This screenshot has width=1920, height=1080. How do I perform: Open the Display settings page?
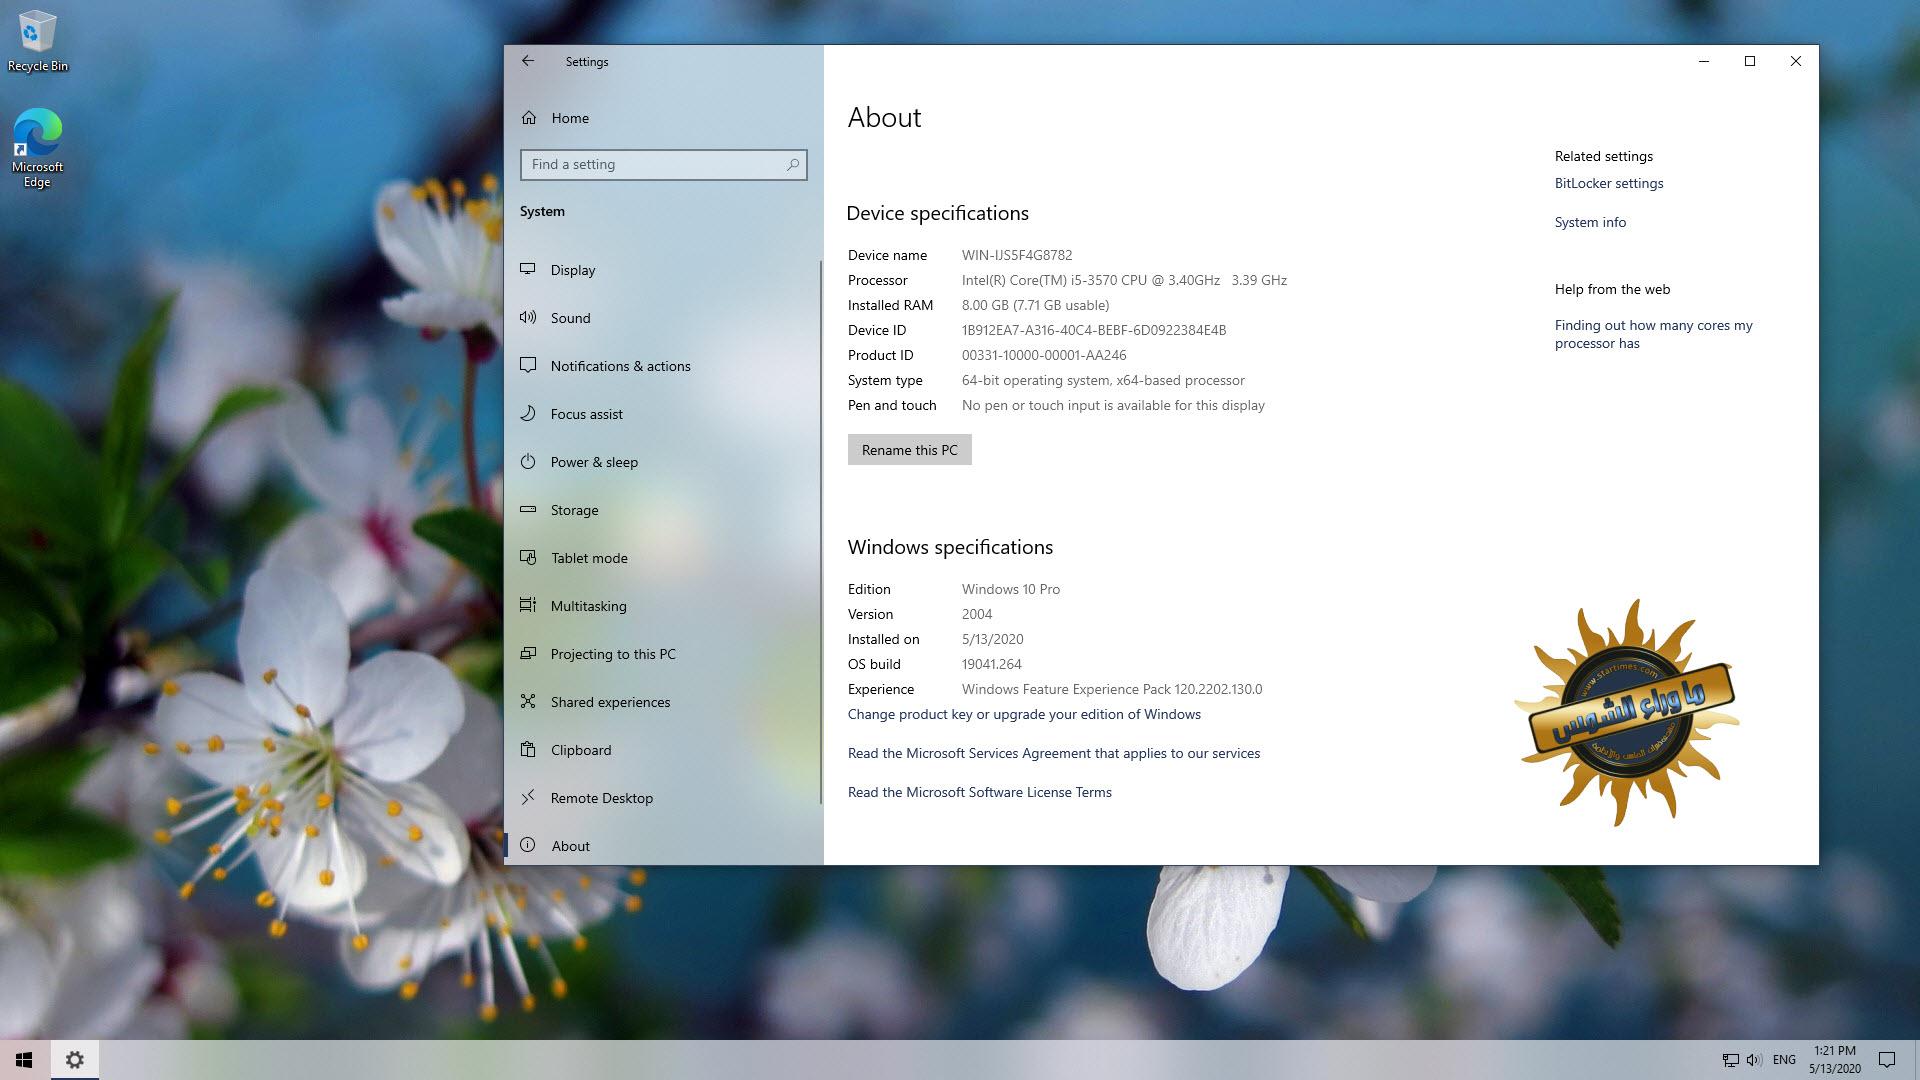pyautogui.click(x=573, y=270)
